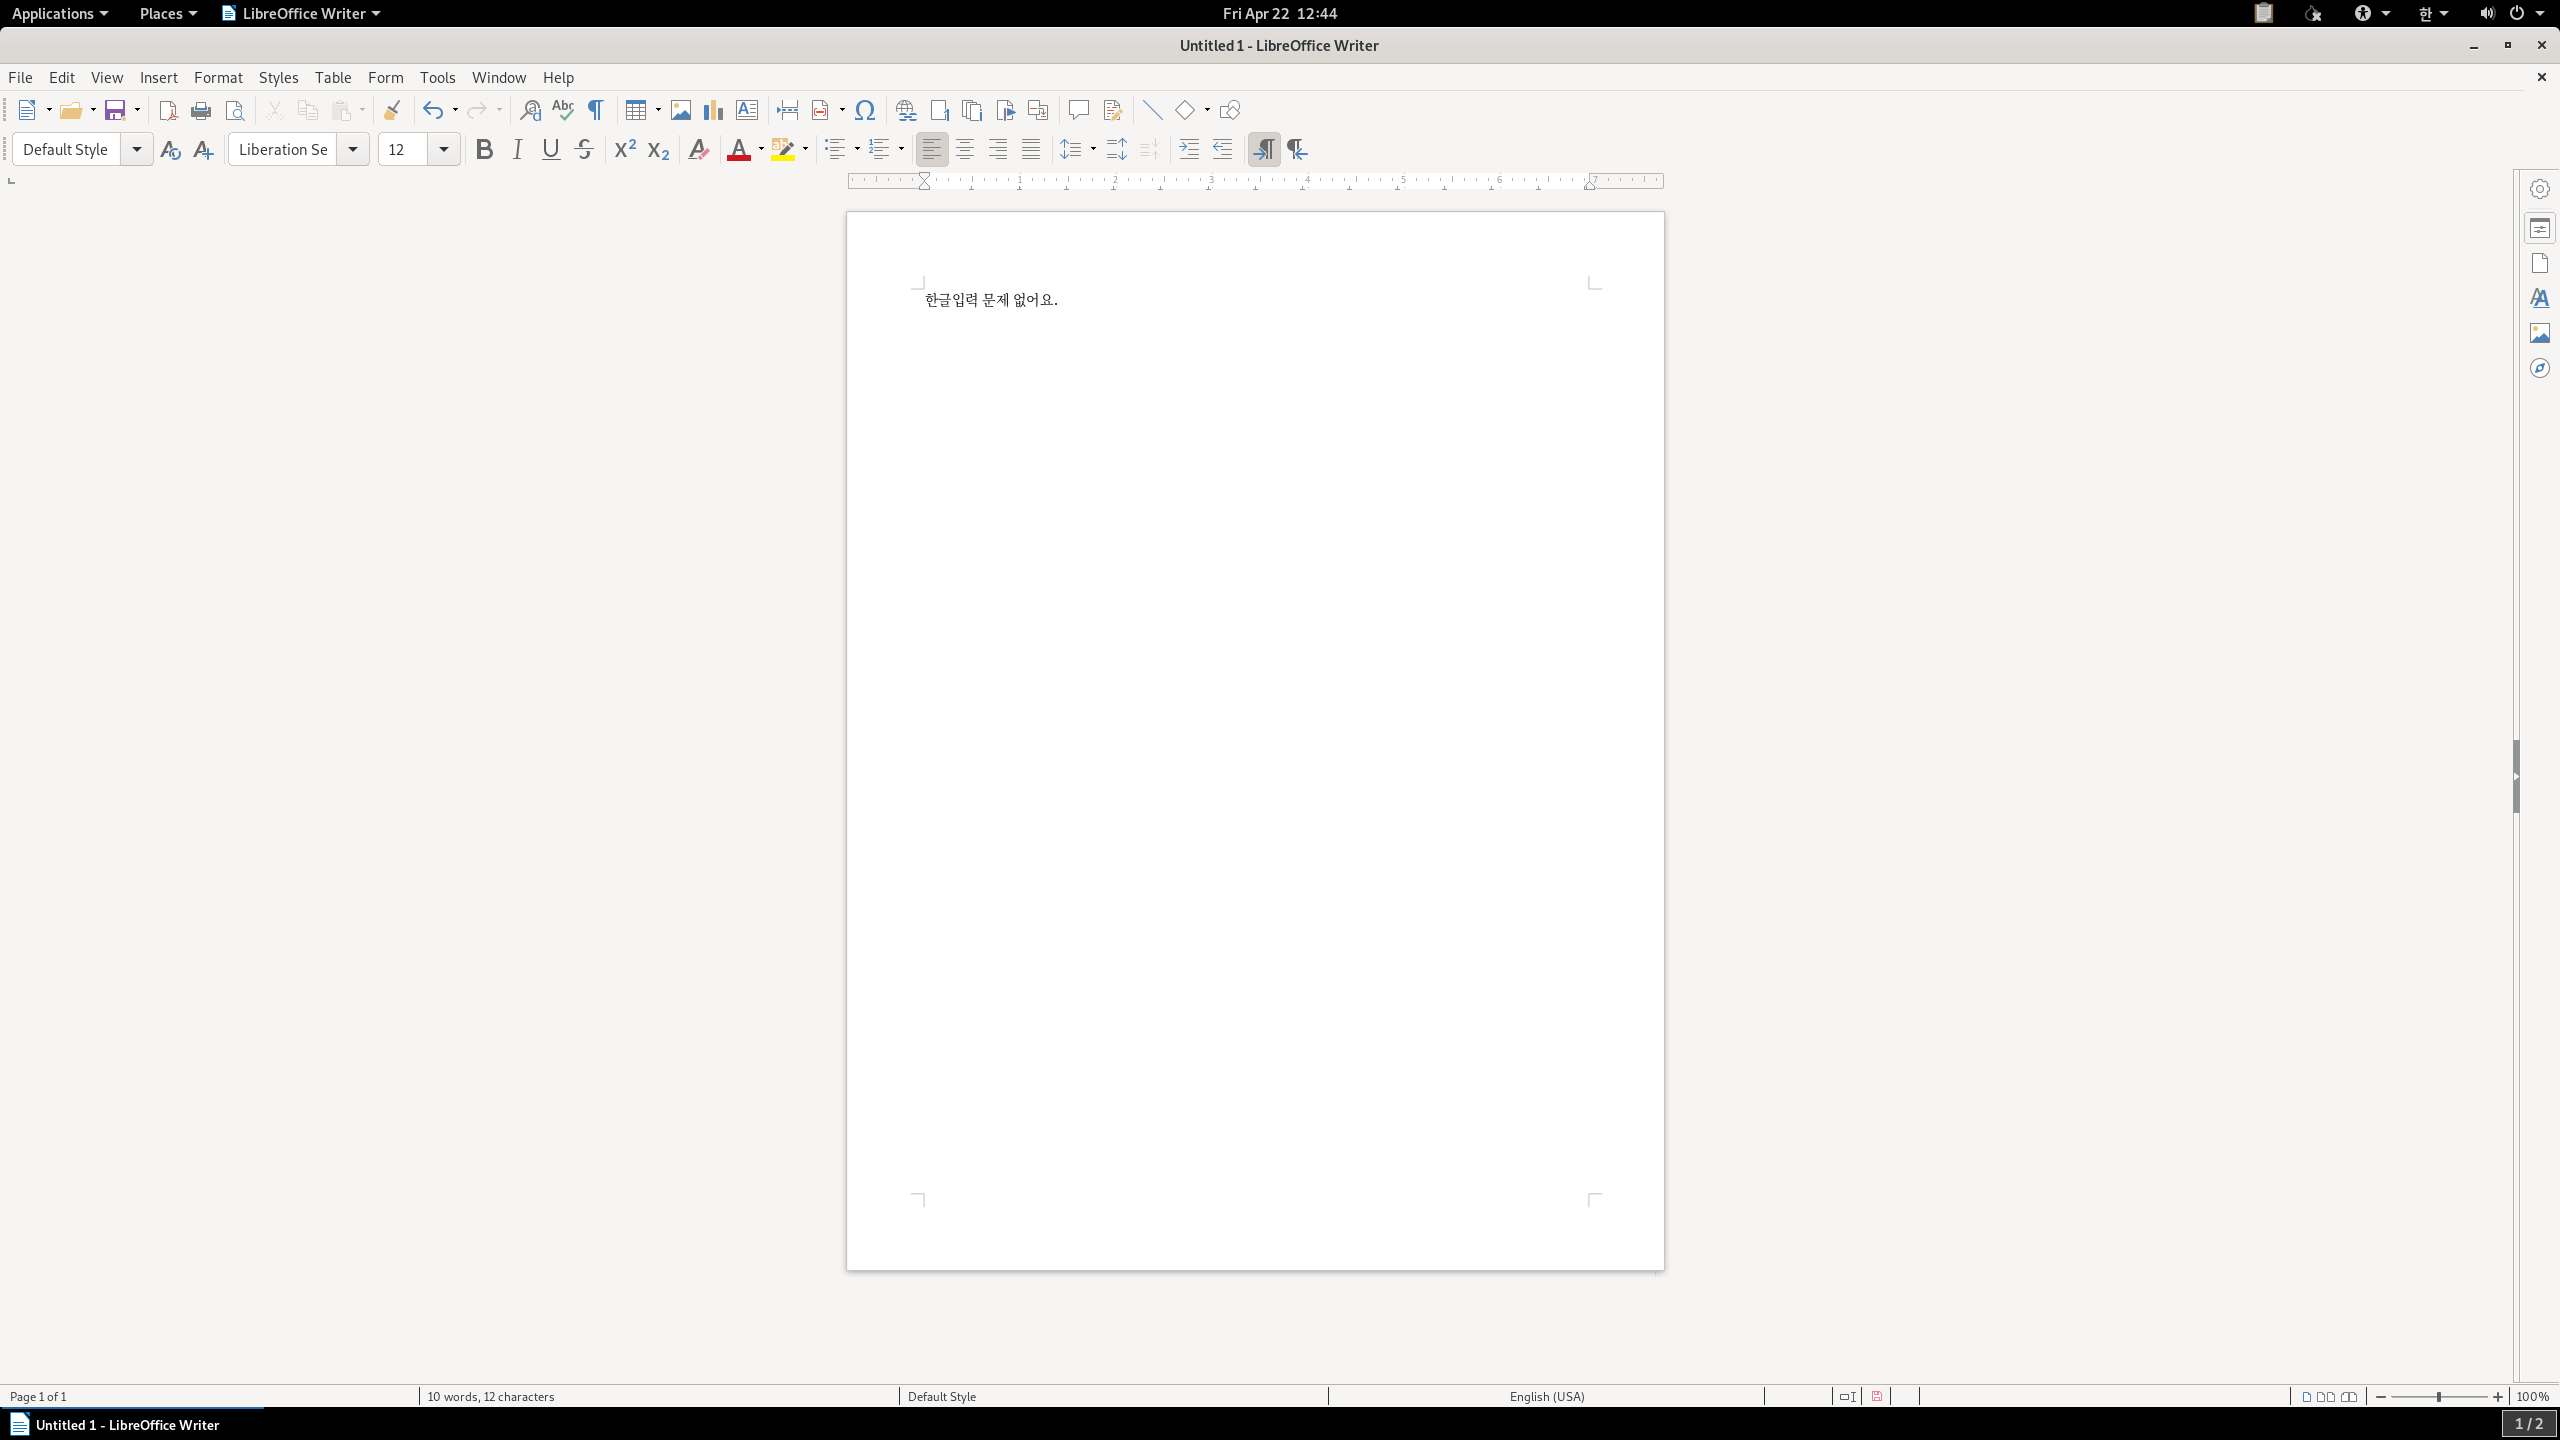Image resolution: width=2560 pixels, height=1440 pixels.
Task: Click the Insert Chart icon
Action: pyautogui.click(x=713, y=110)
